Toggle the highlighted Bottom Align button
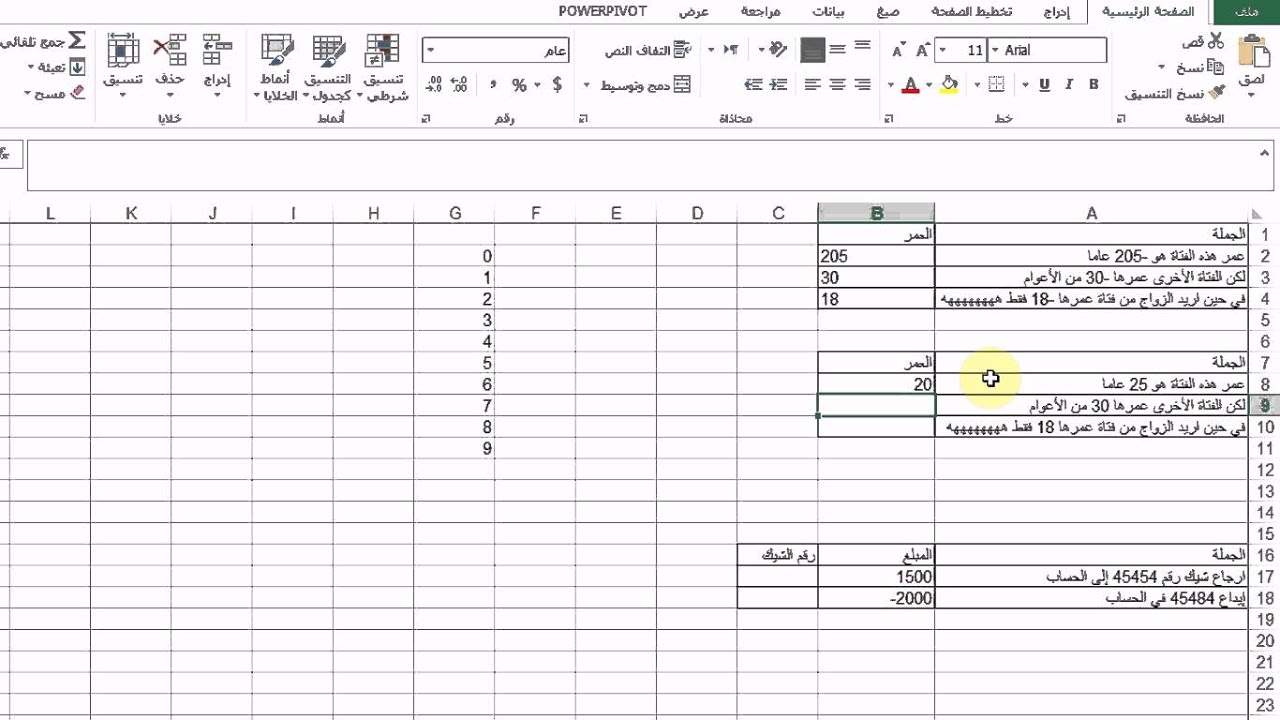This screenshot has width=1280, height=720. point(813,49)
